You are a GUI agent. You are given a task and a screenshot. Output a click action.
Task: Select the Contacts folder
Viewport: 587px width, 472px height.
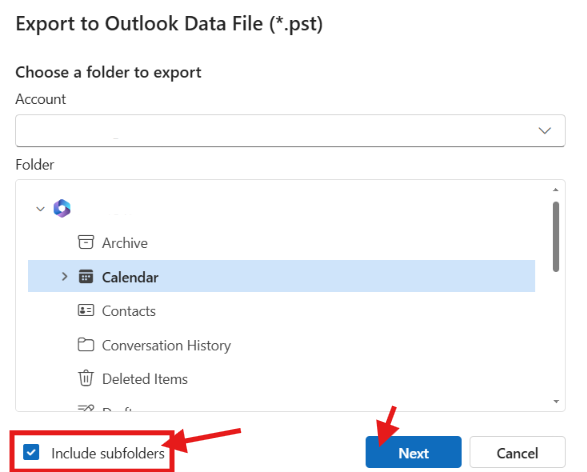(x=281, y=311)
